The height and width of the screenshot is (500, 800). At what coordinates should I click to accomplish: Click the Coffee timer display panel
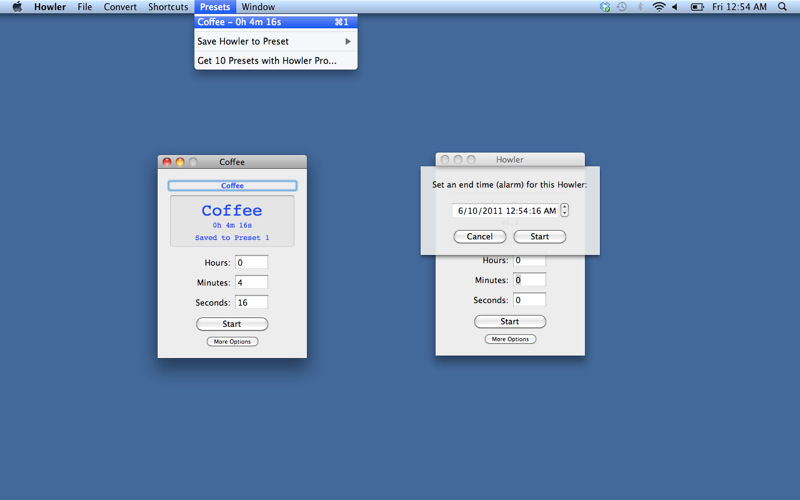[x=232, y=221]
